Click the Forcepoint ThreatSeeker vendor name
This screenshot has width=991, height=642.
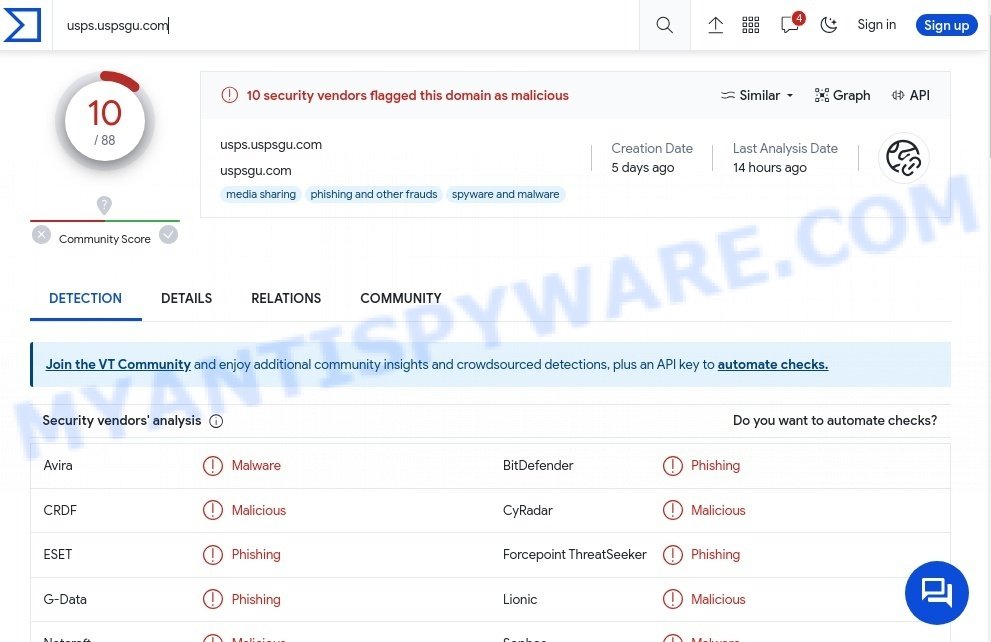575,554
